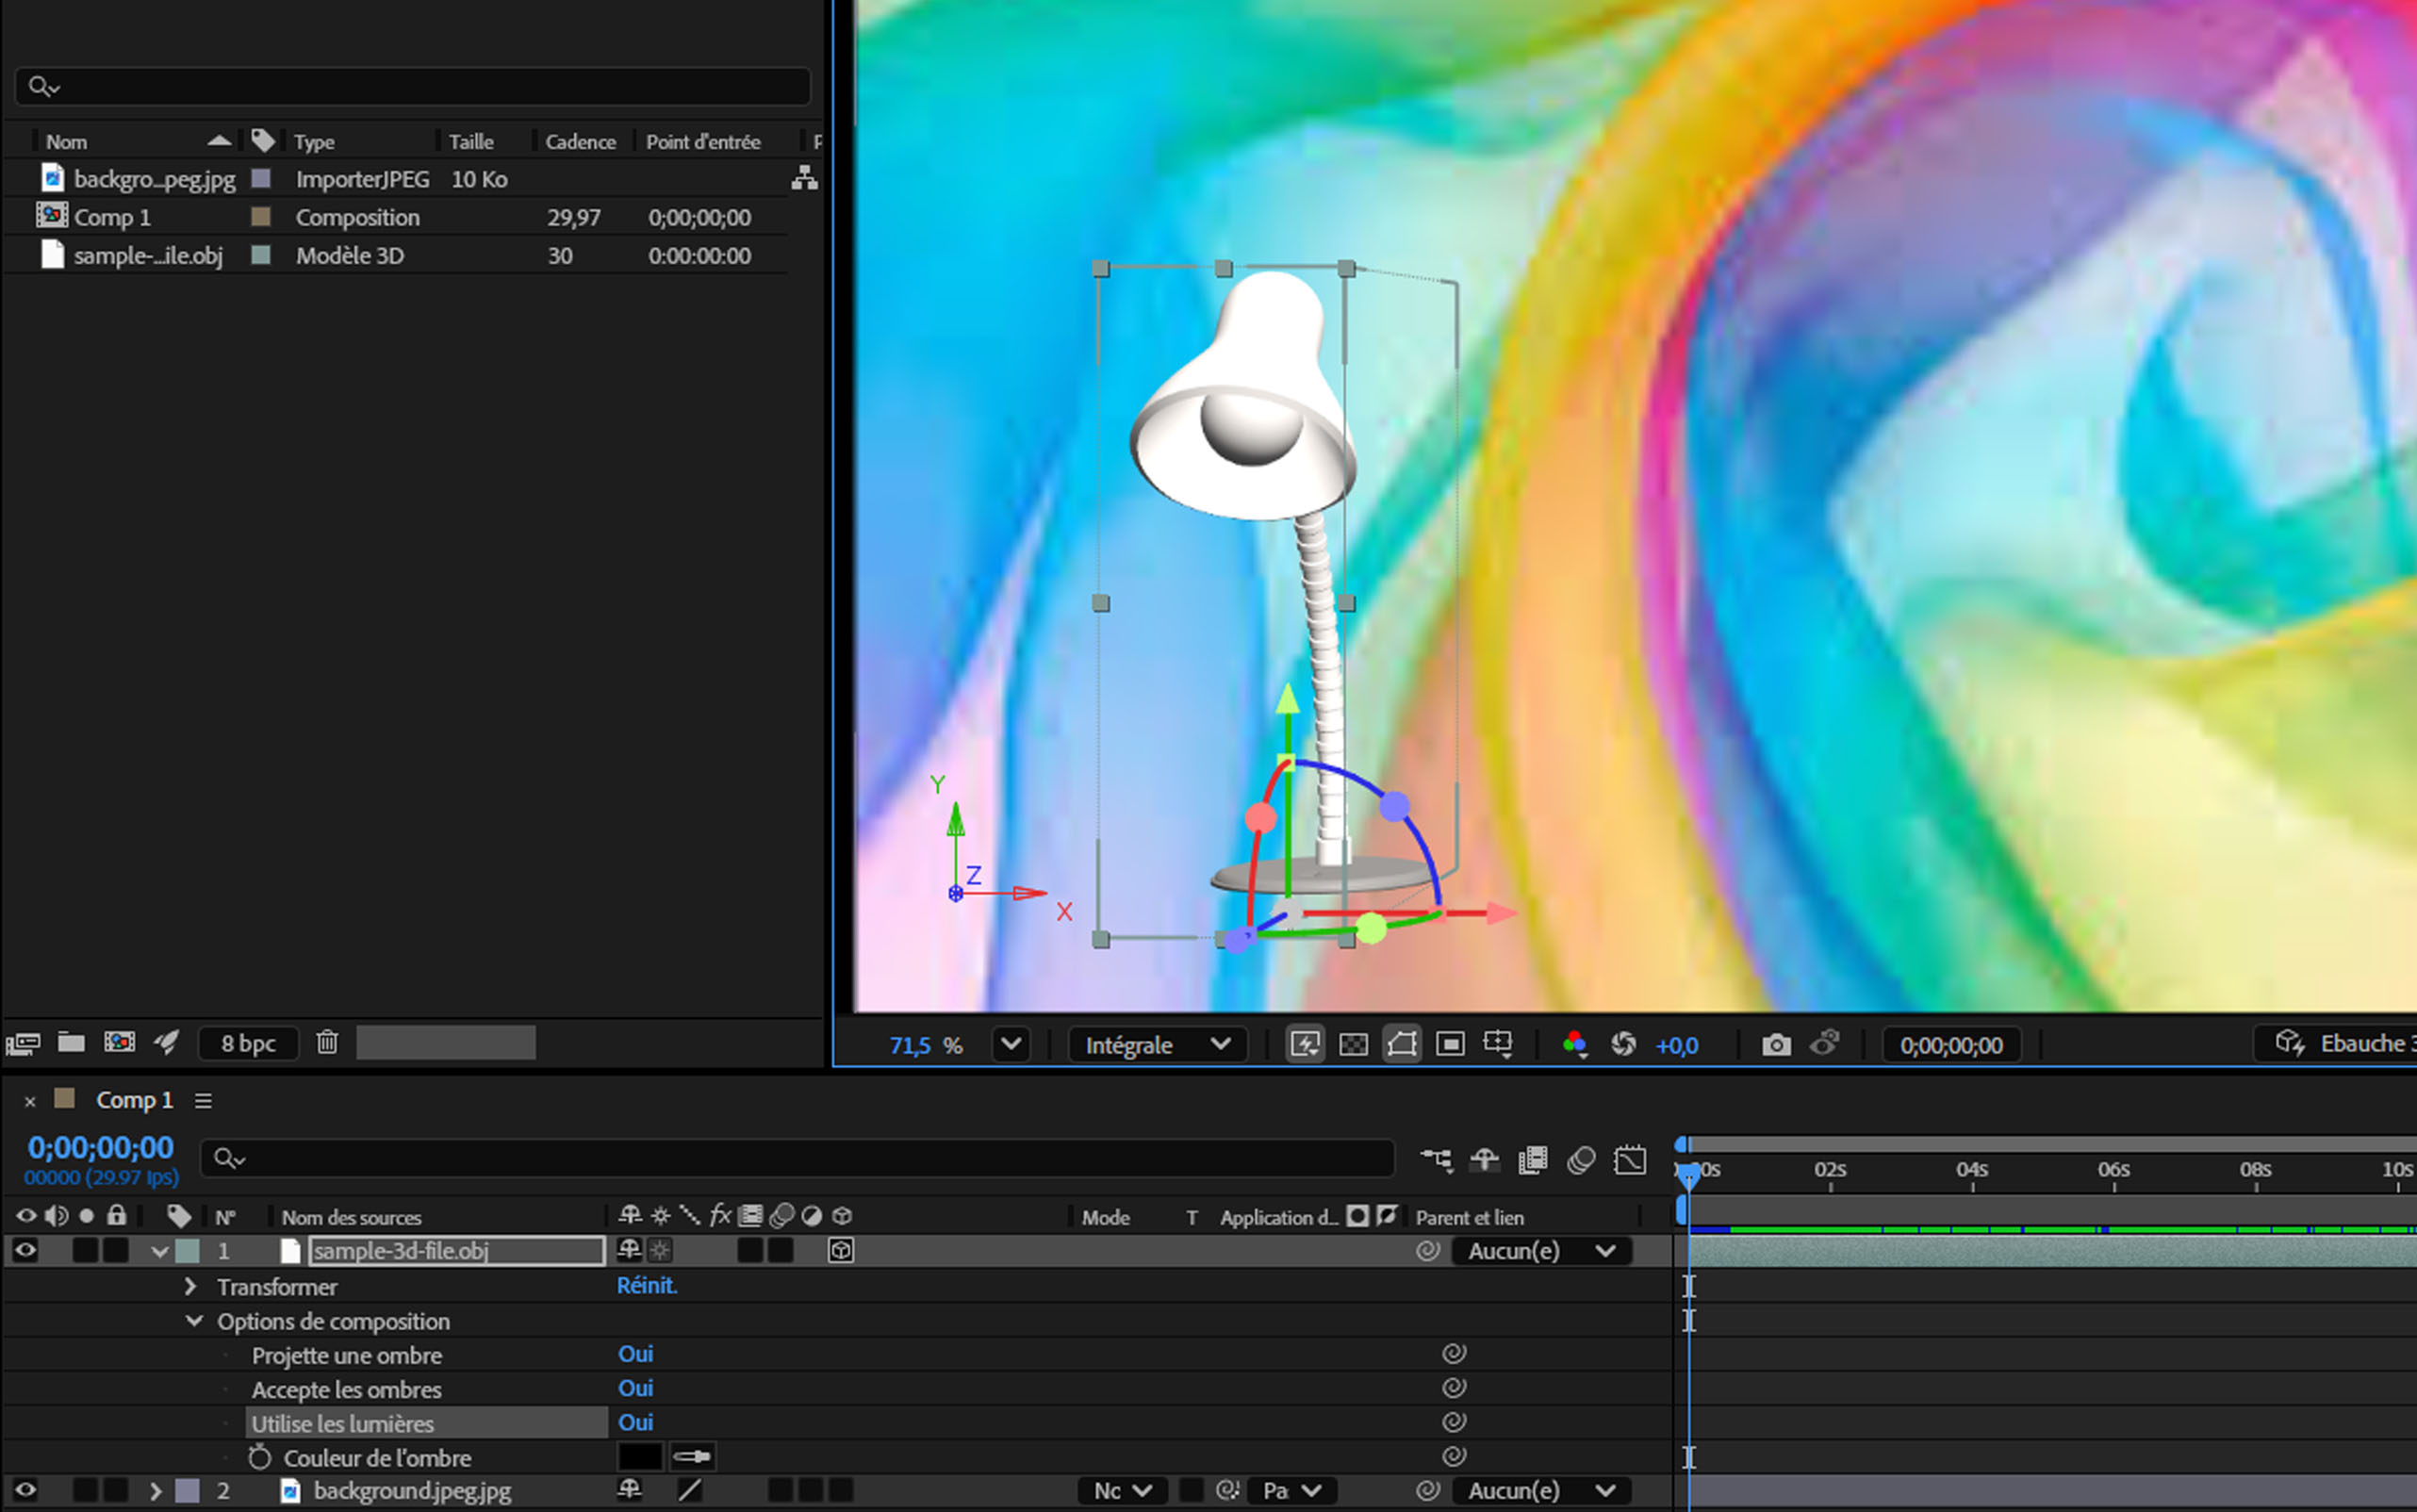Screen dimensions: 2417x1512
Task: Click the trash delete icon in project panel
Action: pyautogui.click(x=327, y=1043)
